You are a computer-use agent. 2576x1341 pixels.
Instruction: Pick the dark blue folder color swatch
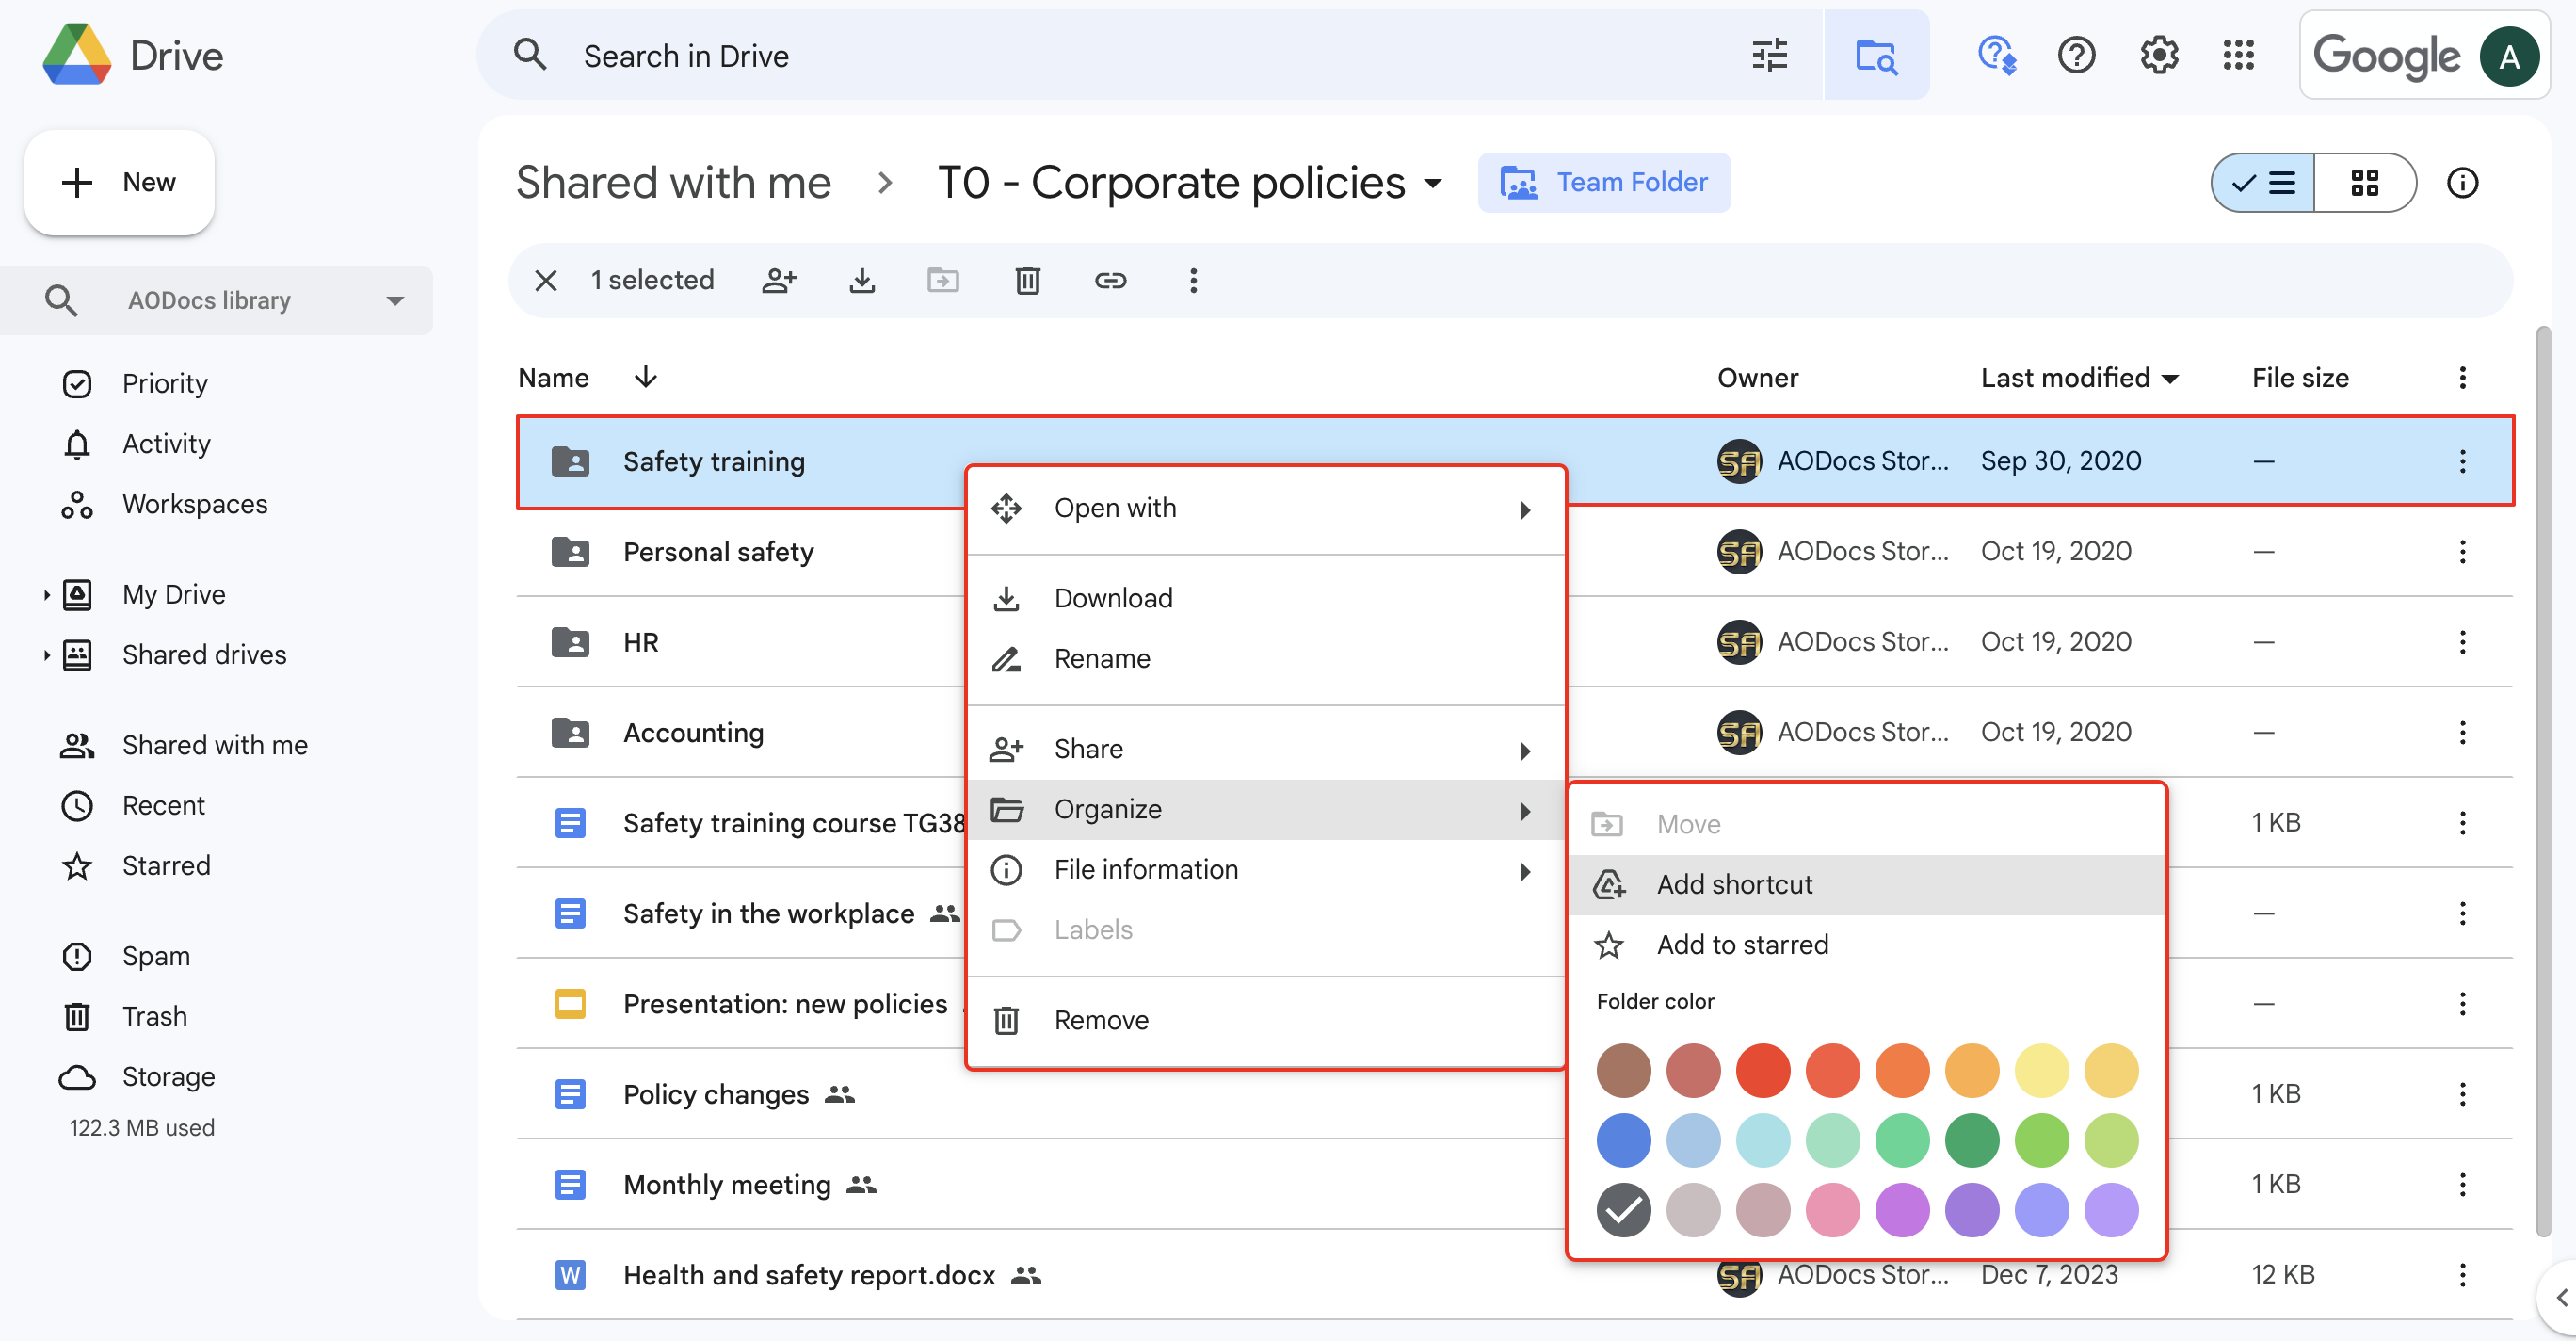(1623, 1140)
